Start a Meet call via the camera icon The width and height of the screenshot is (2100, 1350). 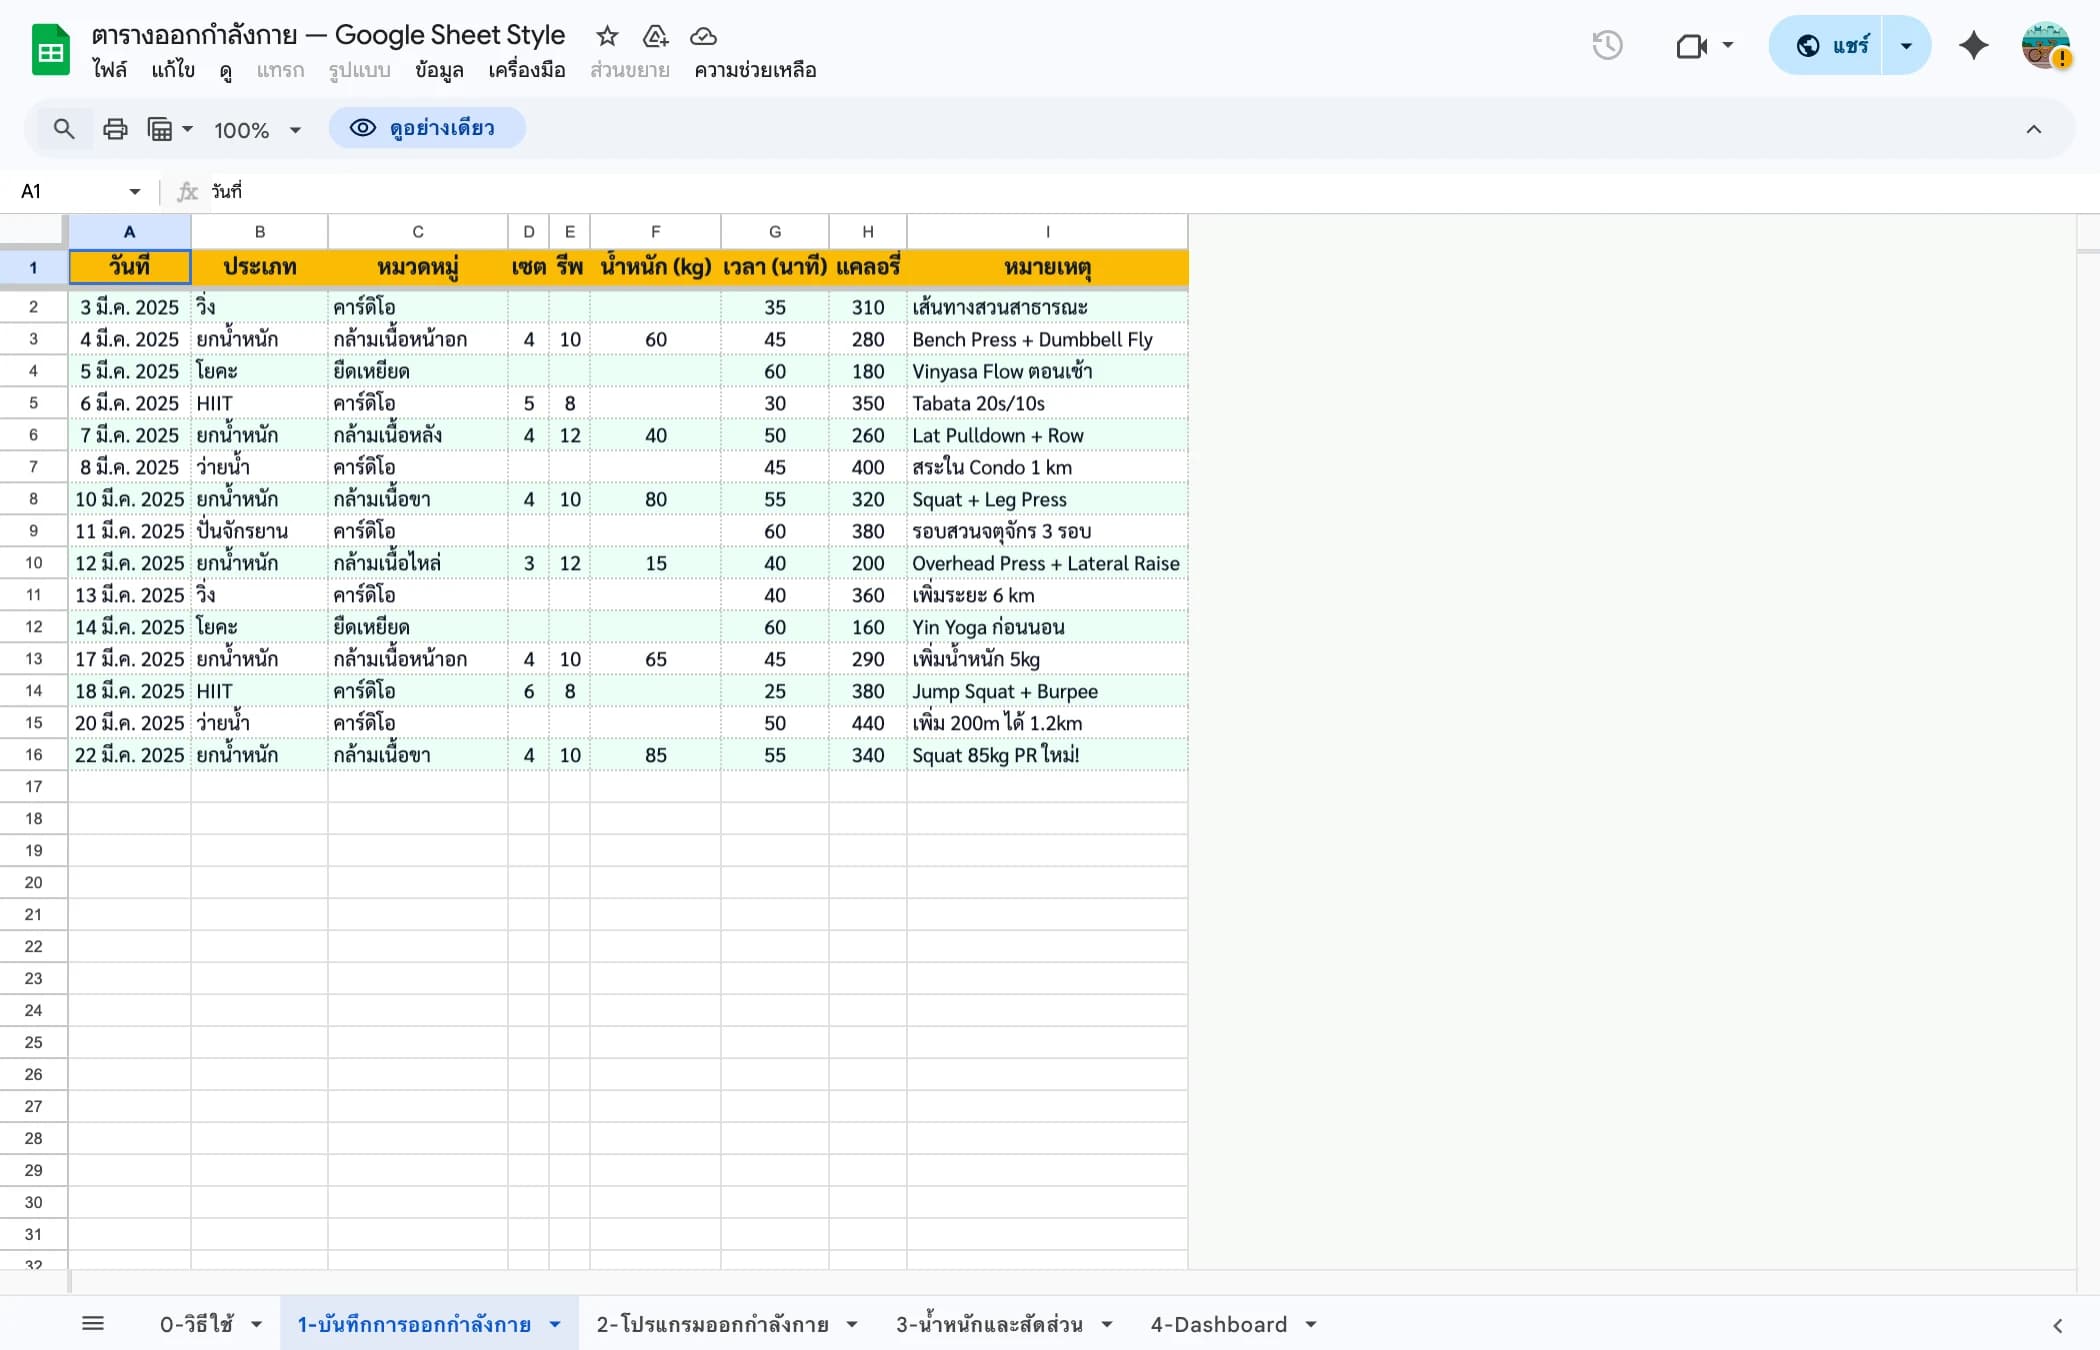pos(1690,46)
